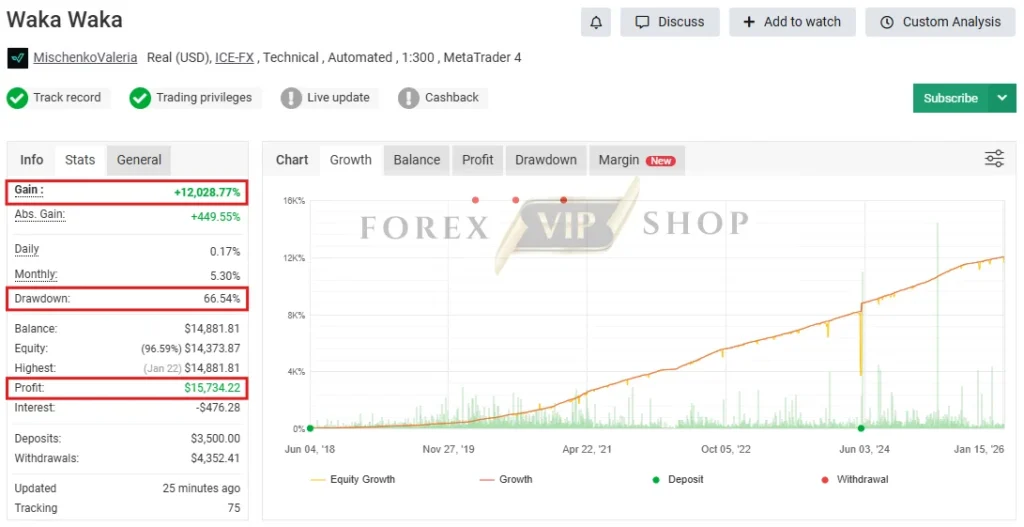Click the Monthly label

coord(36,274)
